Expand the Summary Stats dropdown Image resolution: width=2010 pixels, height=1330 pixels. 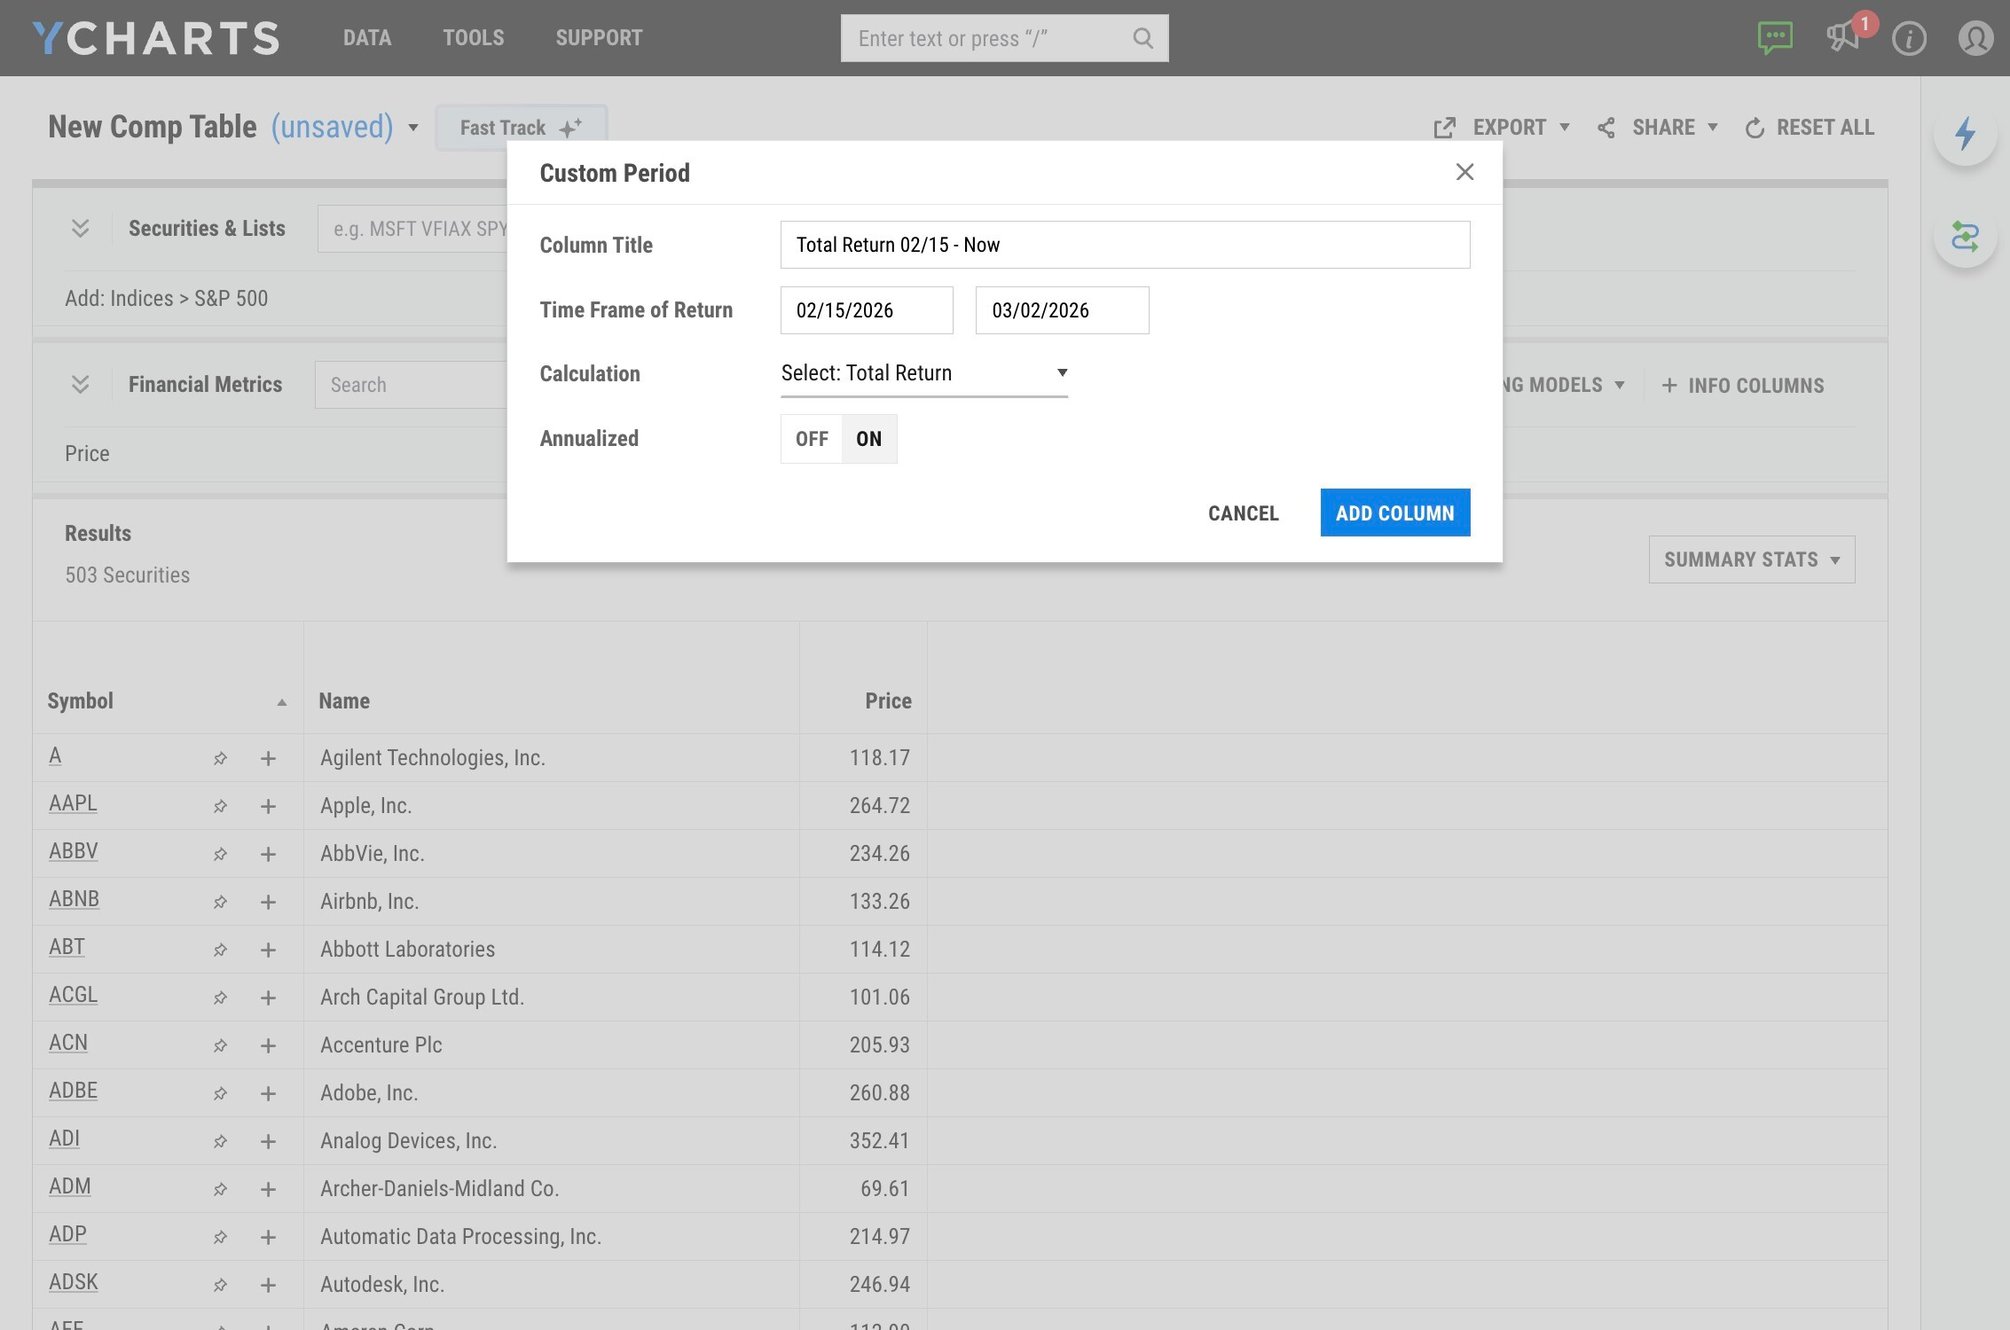[x=1751, y=560]
